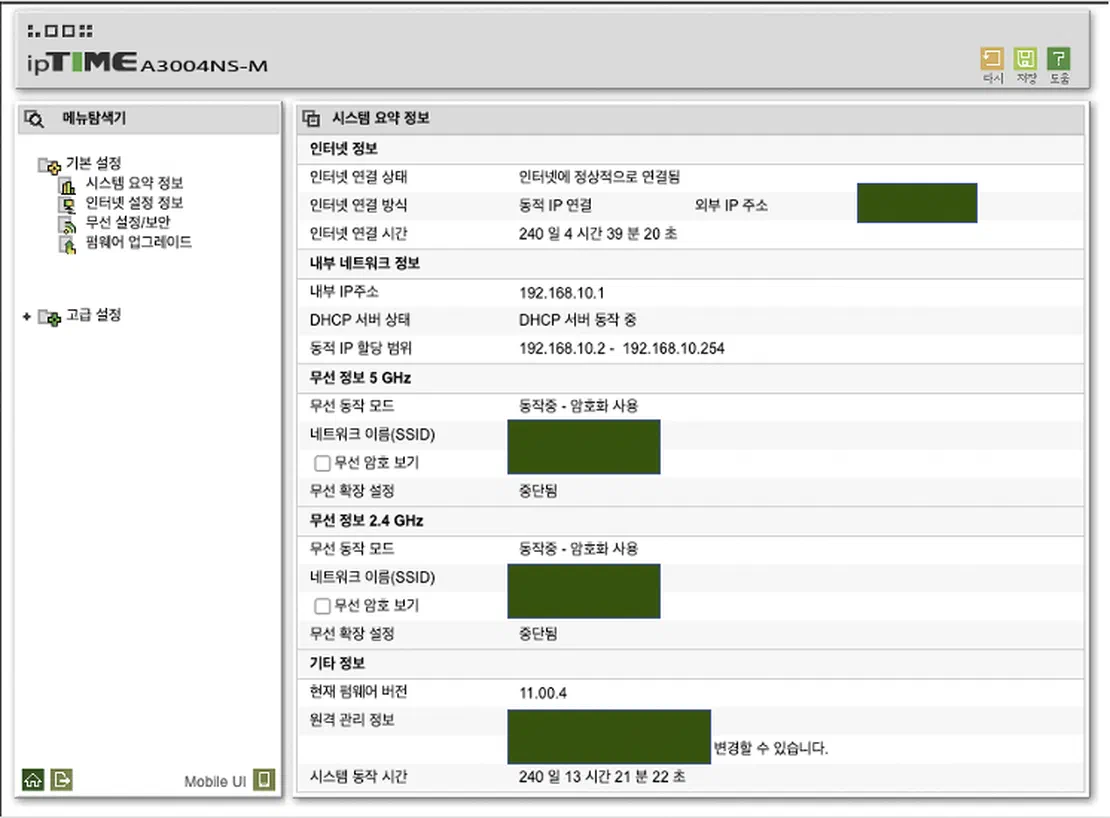This screenshot has height=818, width=1110.
Task: Click the menu explorer magnifier icon
Action: [x=34, y=119]
